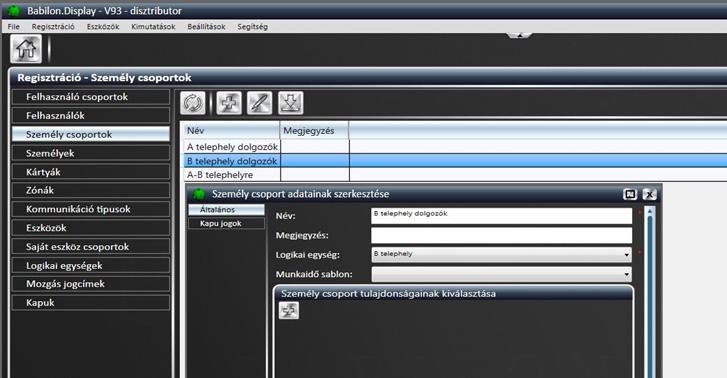Select Személy csoportok in sidebar
The height and width of the screenshot is (378, 727).
click(91, 135)
